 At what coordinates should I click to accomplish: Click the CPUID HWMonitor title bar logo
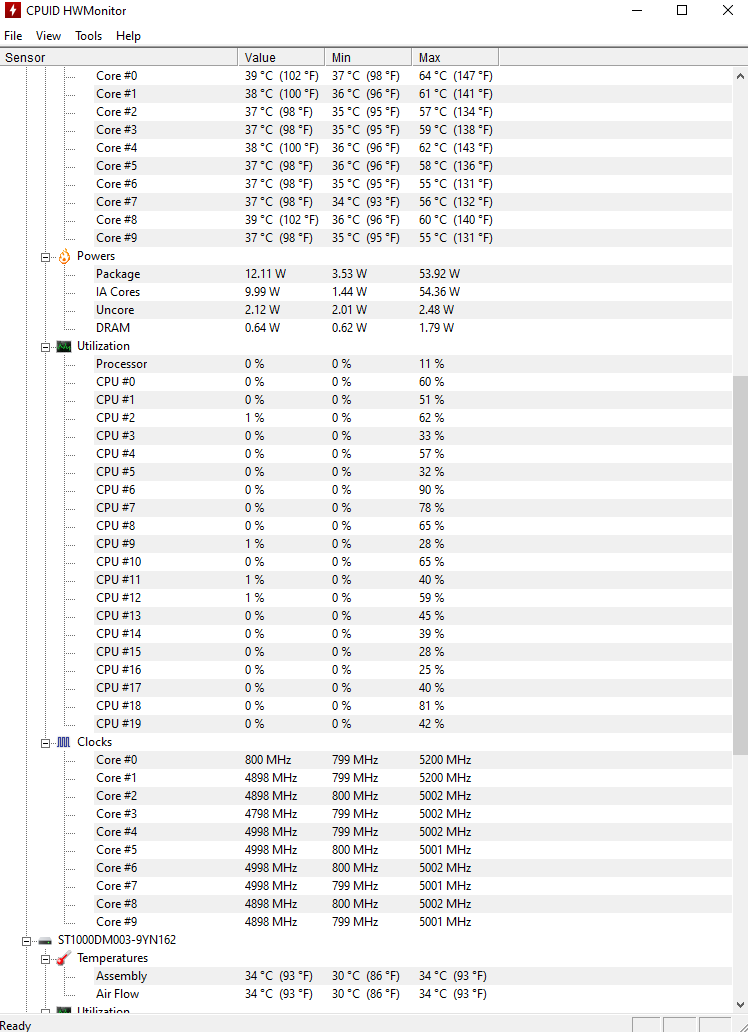tap(12, 11)
